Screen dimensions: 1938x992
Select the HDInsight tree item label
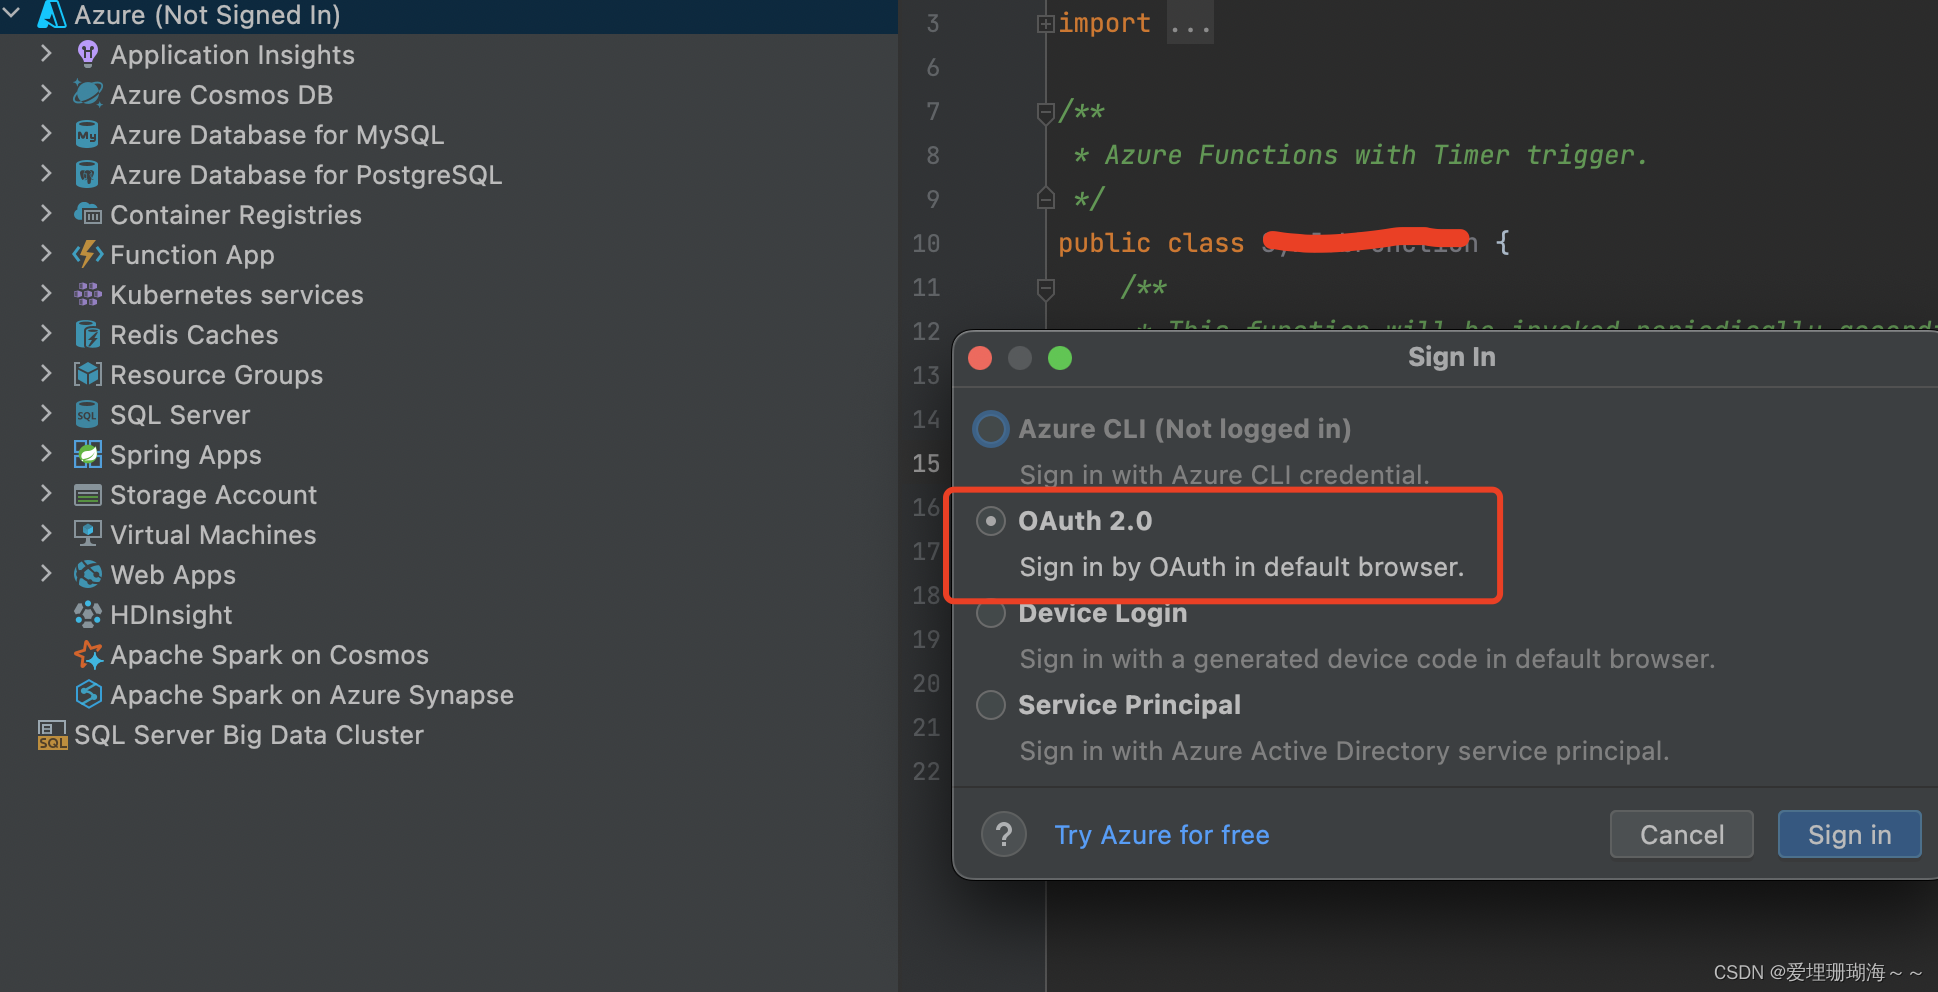(x=171, y=615)
